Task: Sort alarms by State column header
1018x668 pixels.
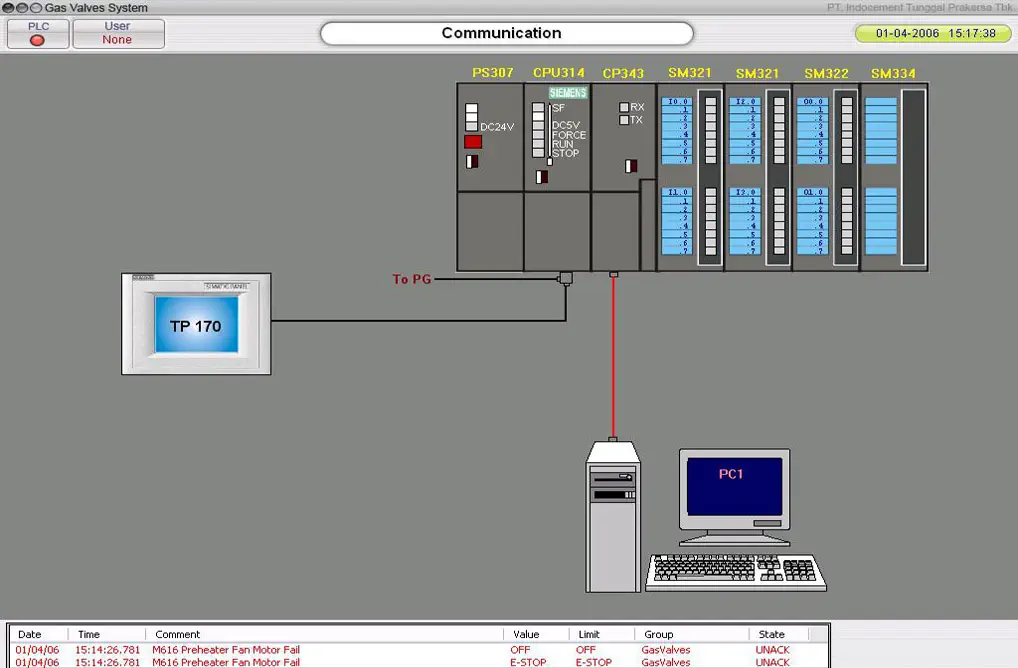Action: 771,634
